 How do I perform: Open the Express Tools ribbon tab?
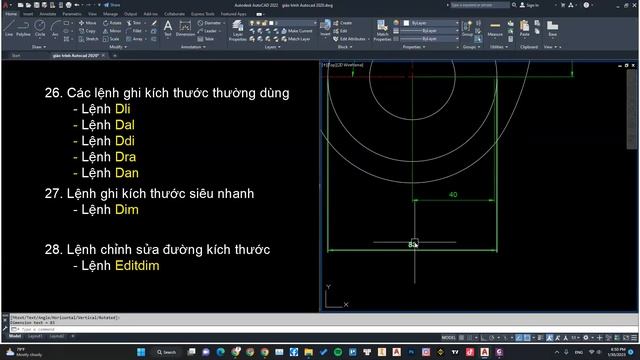[202, 14]
